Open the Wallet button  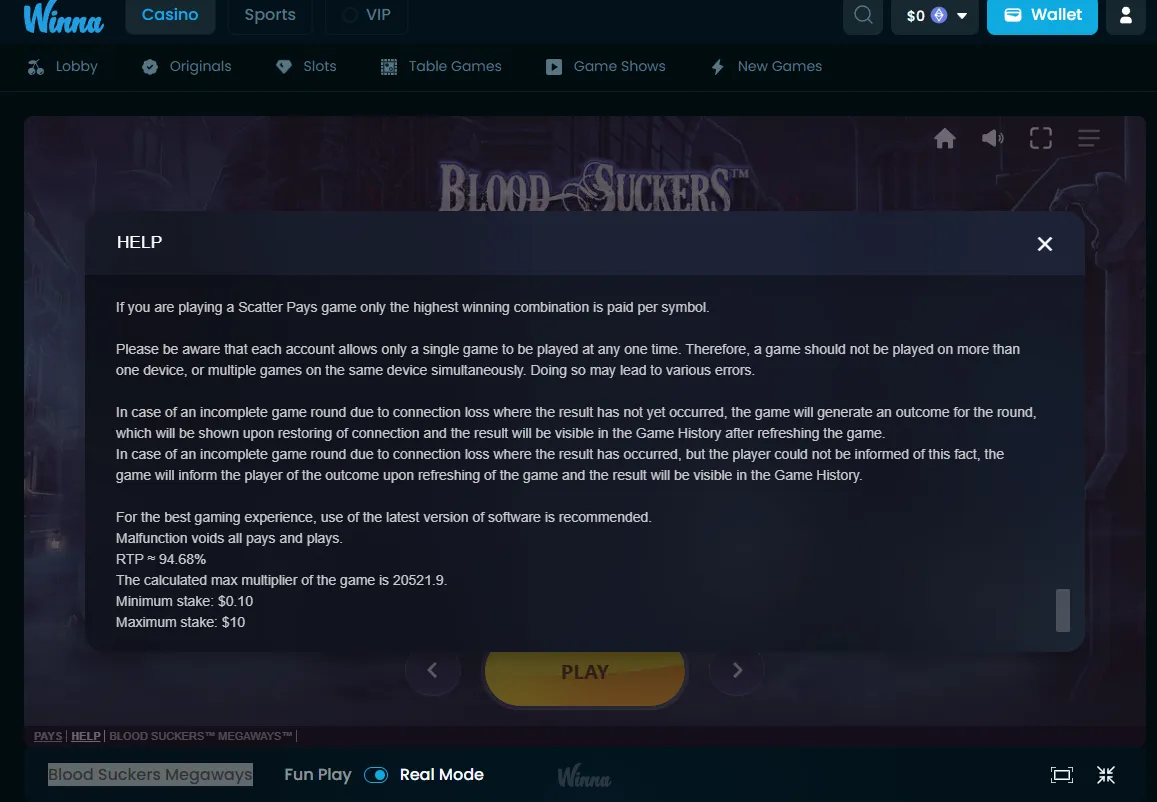point(1042,15)
